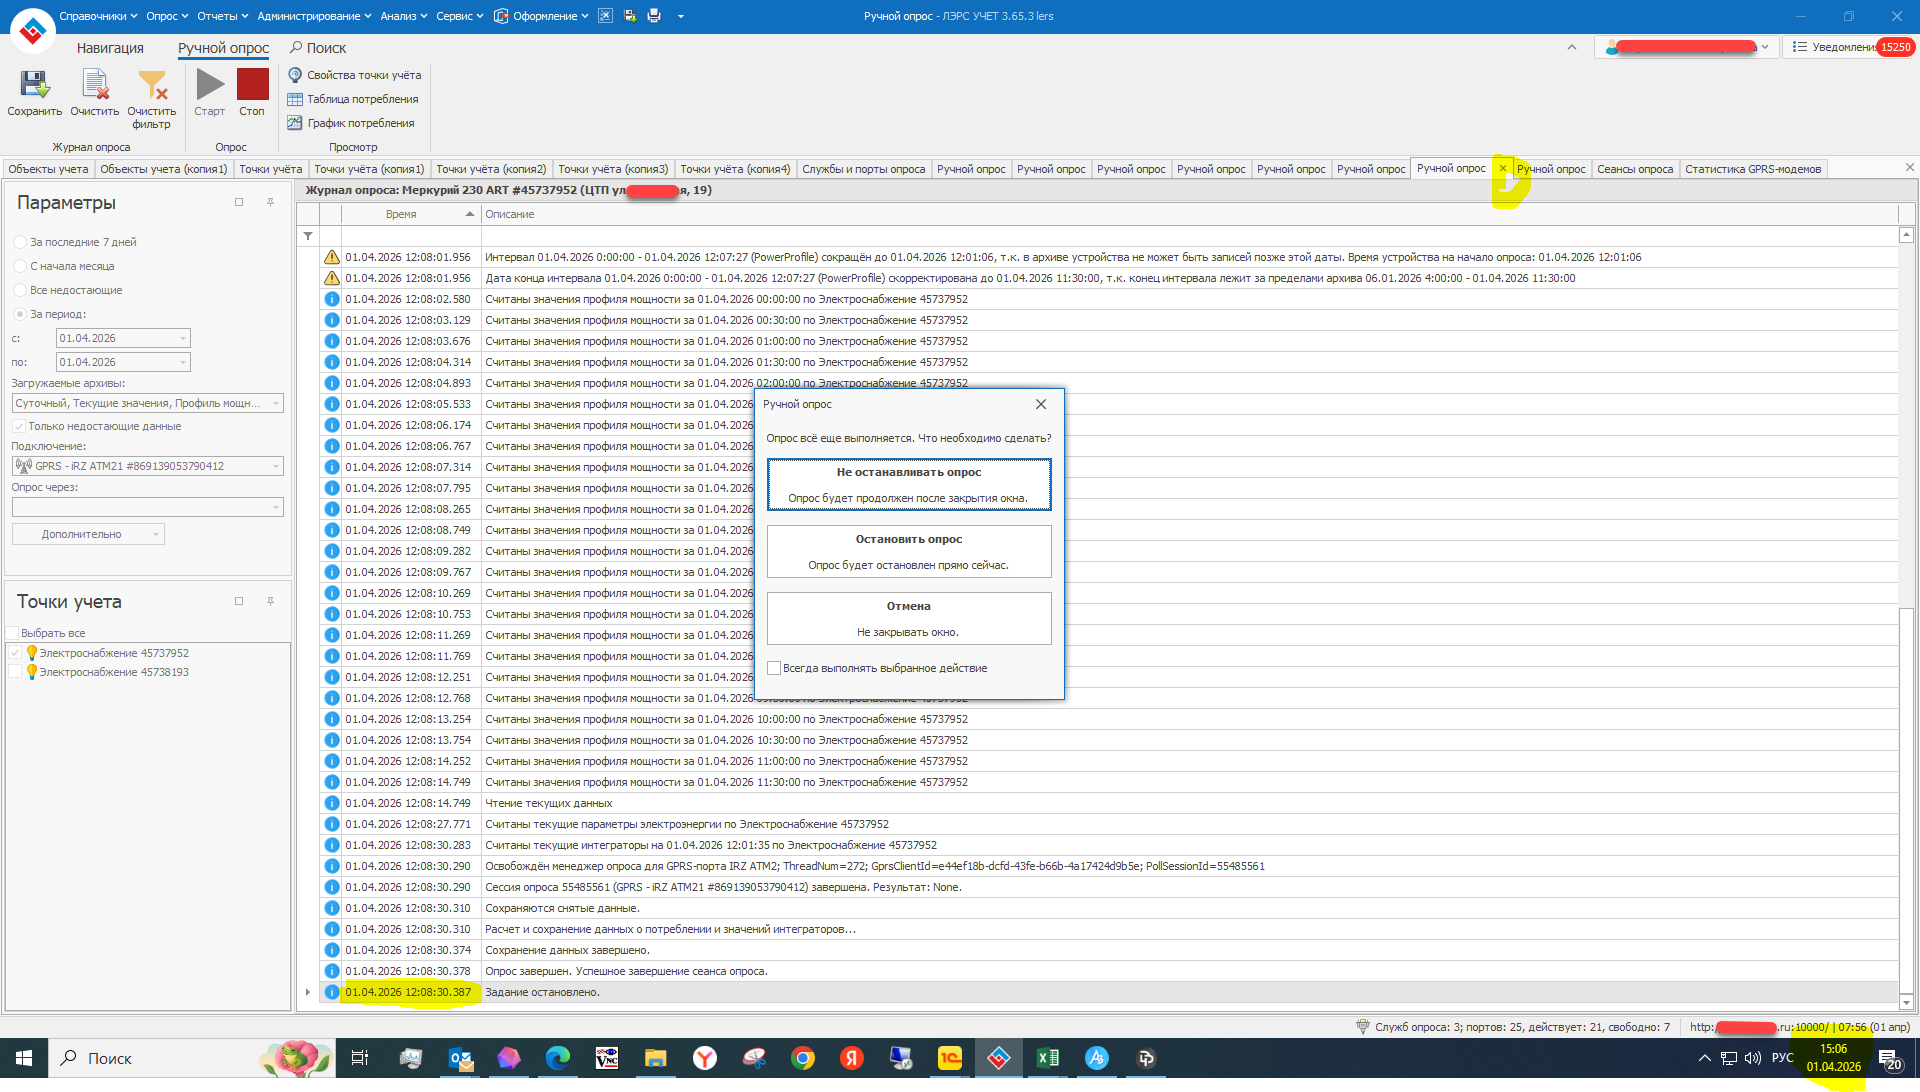Switch to the Сеансы опроса tab
This screenshot has height=1092, width=1920.
[x=1634, y=169]
